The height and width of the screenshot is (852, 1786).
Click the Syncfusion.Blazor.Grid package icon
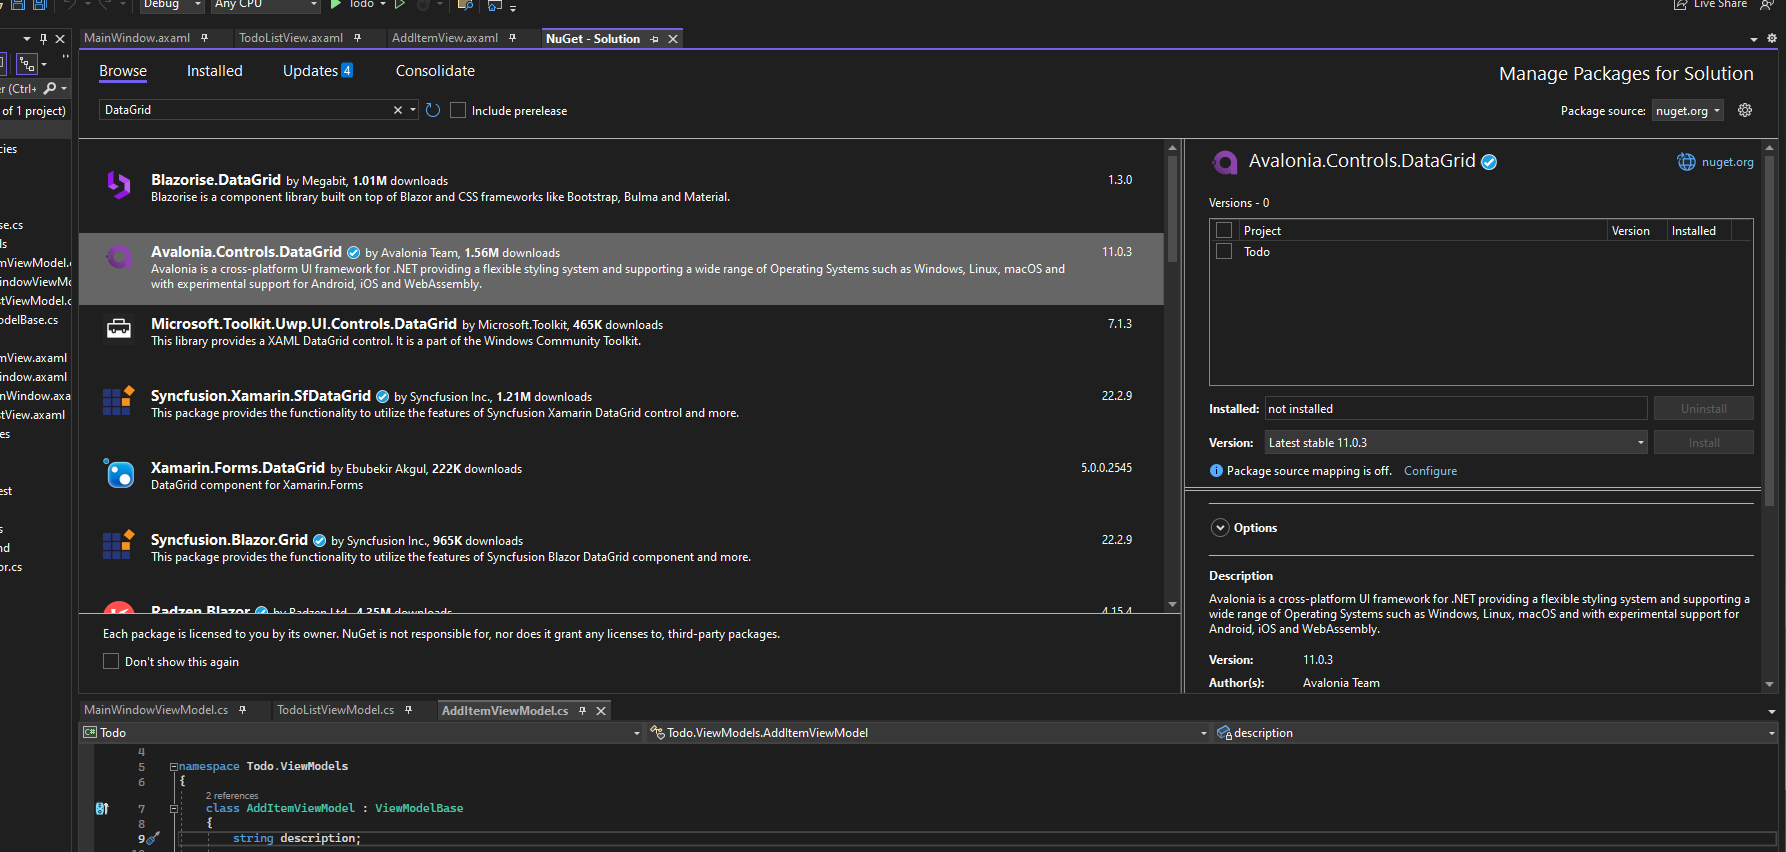pyautogui.click(x=119, y=544)
